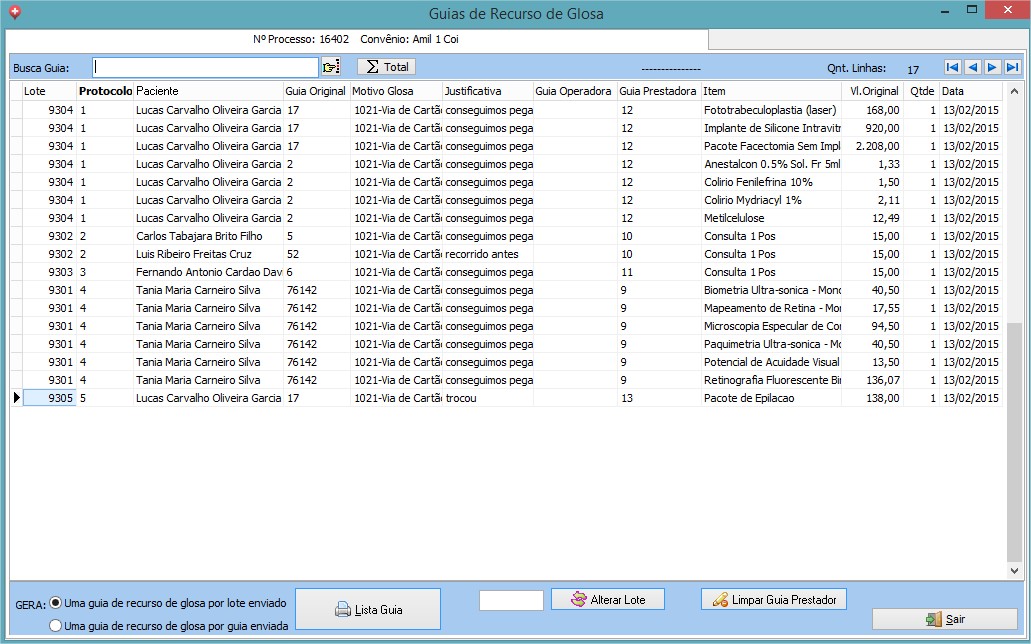Click the lote input box beside Alterar Lote
1031x644 pixels.
[x=511, y=600]
